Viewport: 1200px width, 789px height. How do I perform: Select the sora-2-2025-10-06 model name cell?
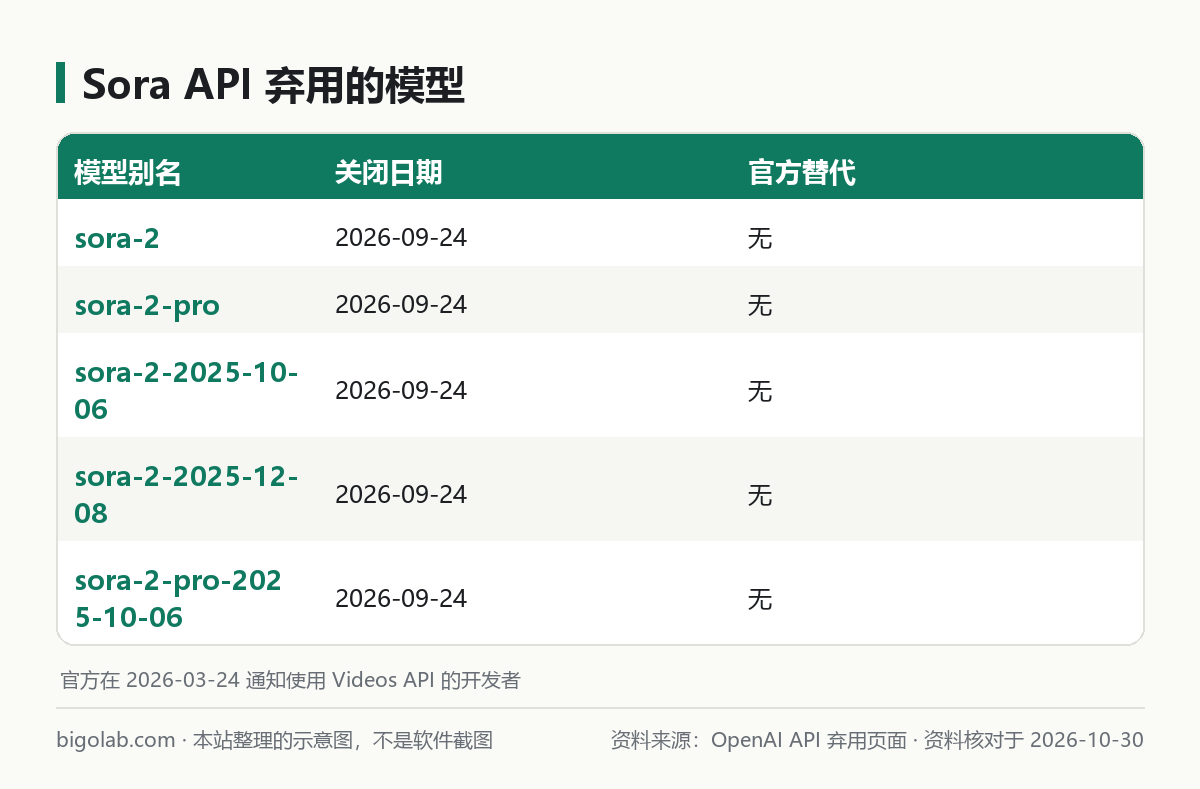187,391
